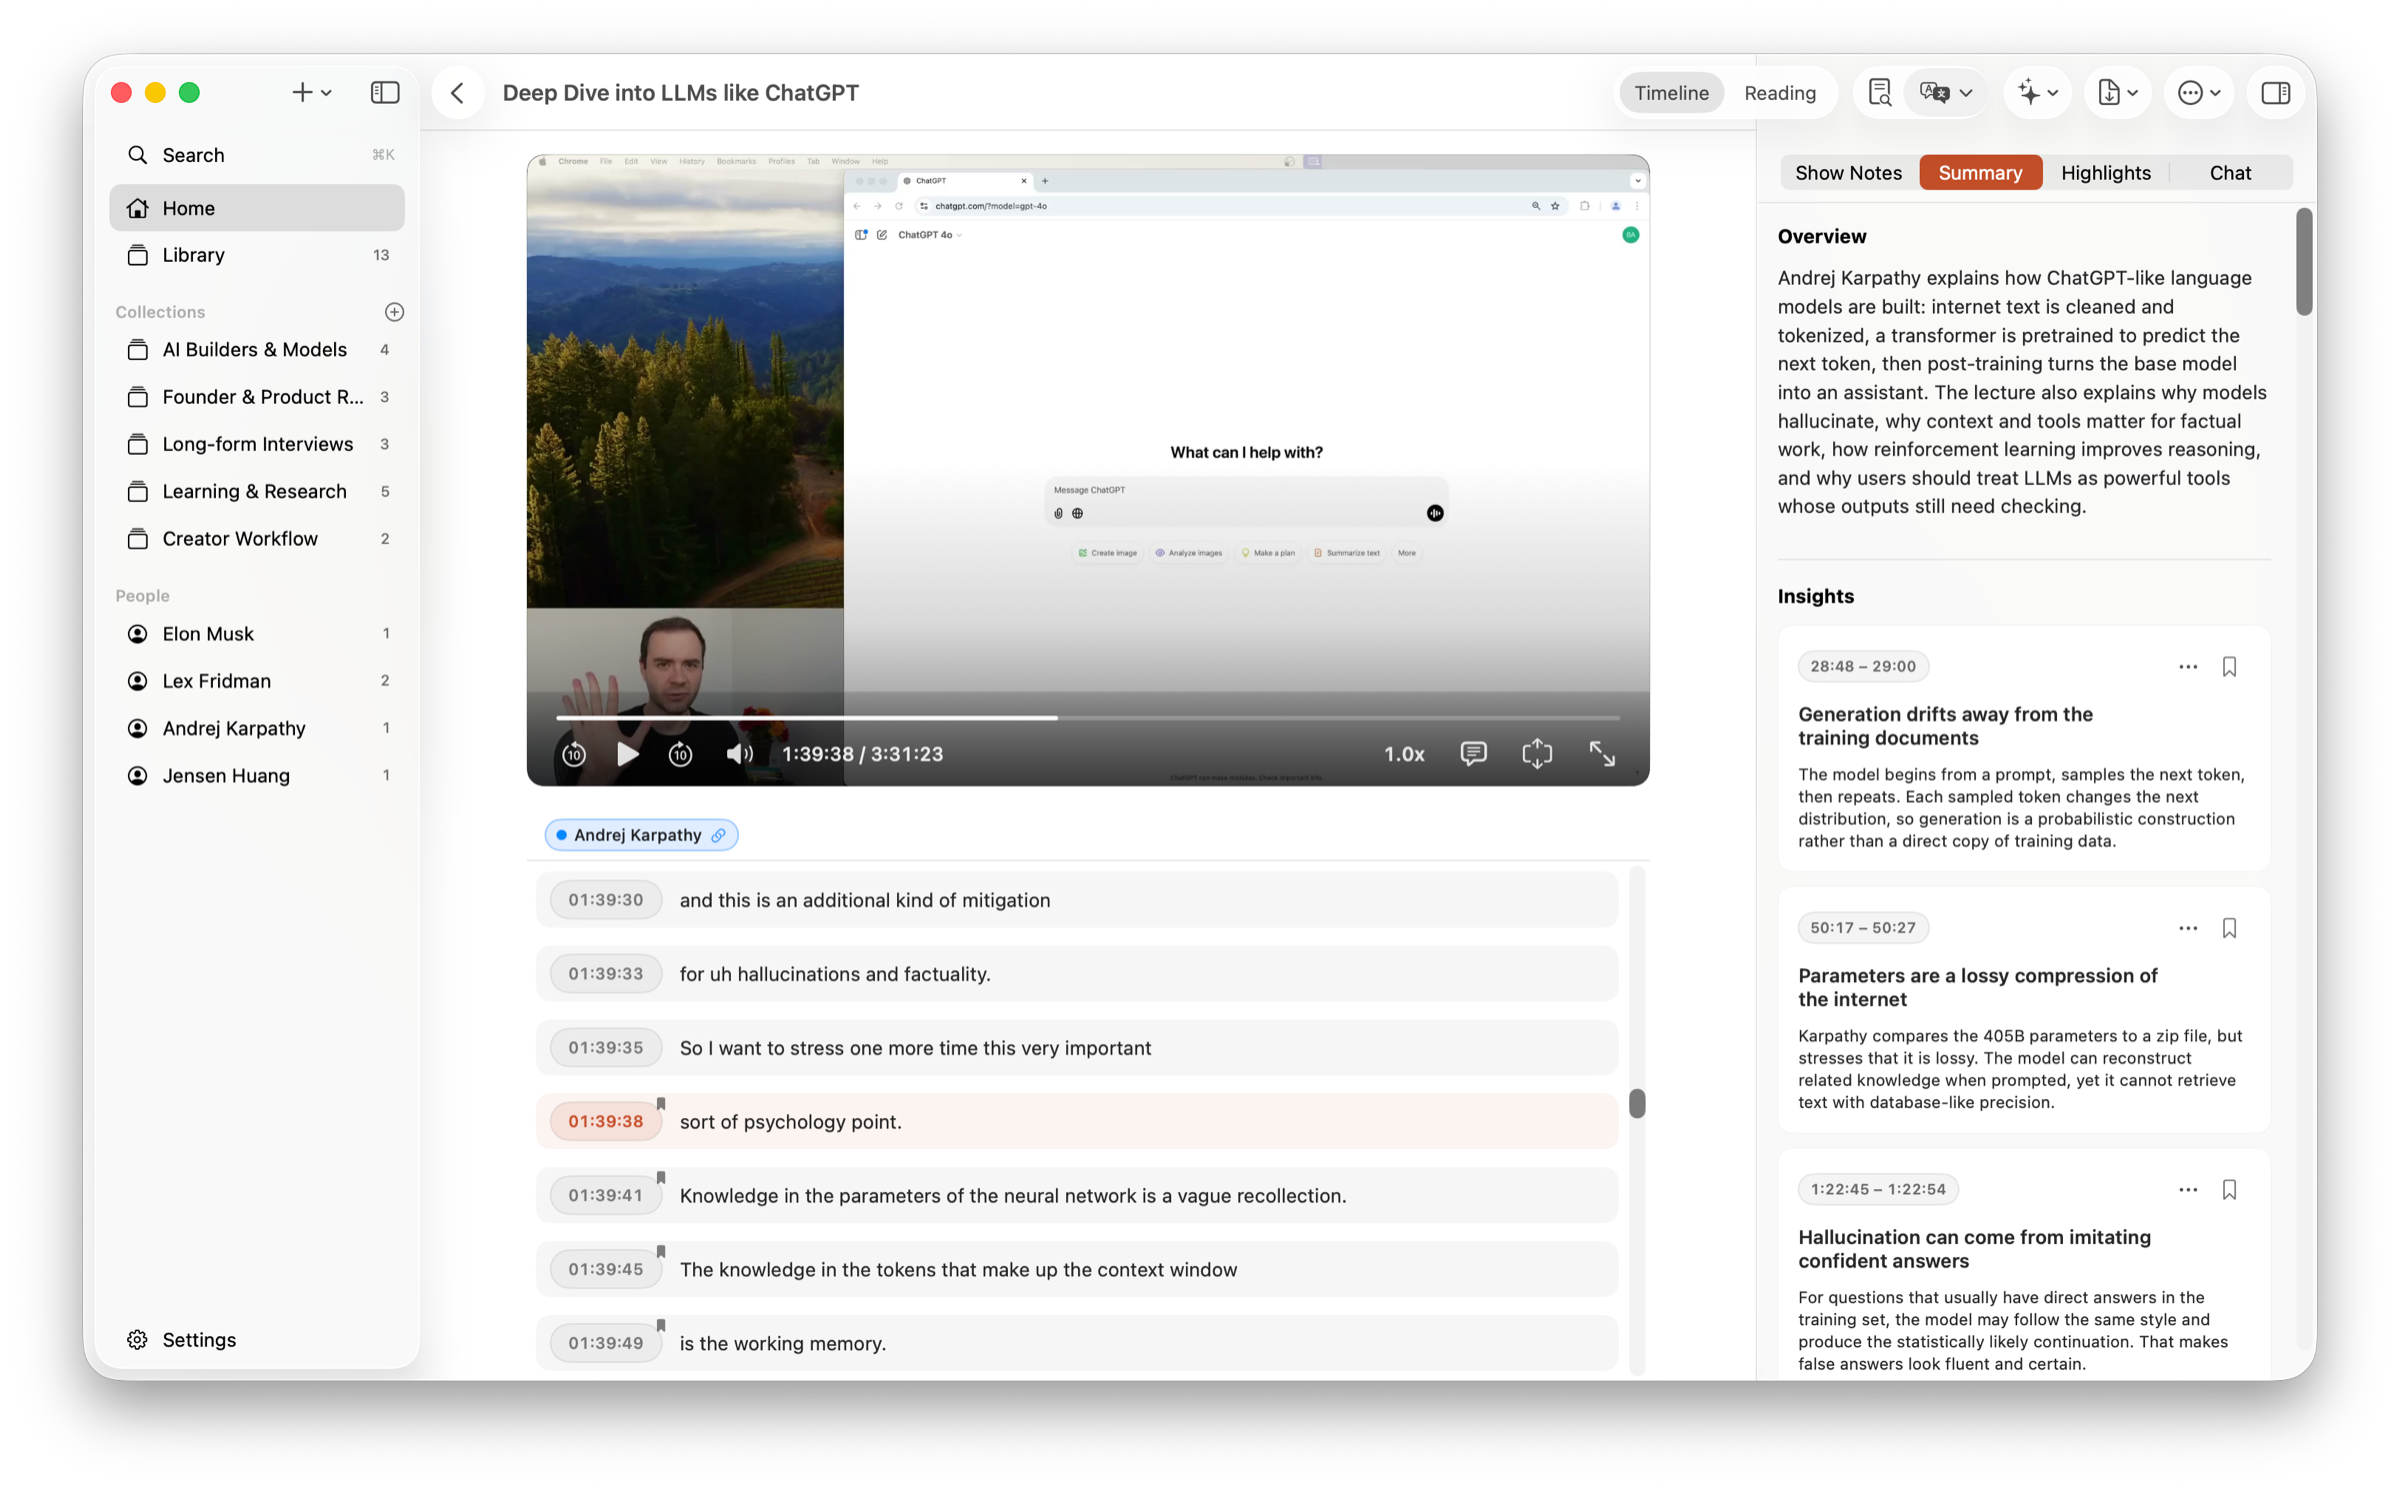Open the Library section
Viewport: 2400px width, 1488px height.
click(257, 255)
